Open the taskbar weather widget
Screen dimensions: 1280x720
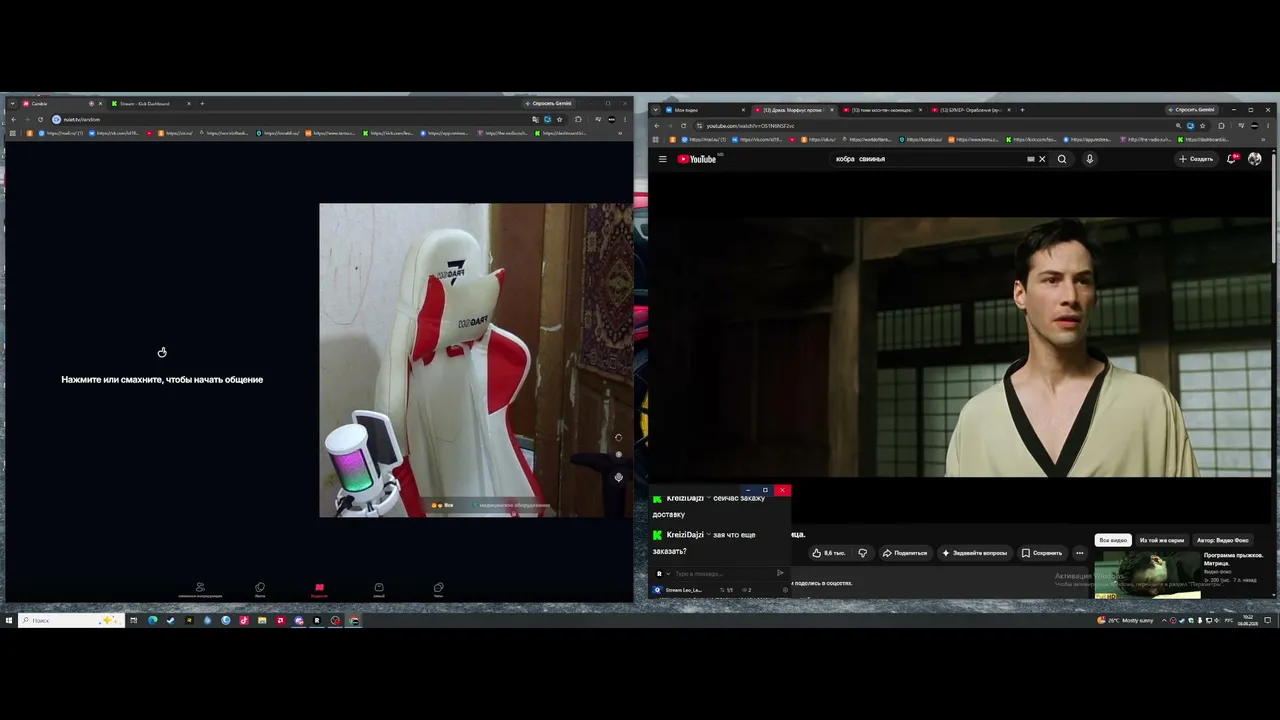[1125, 620]
